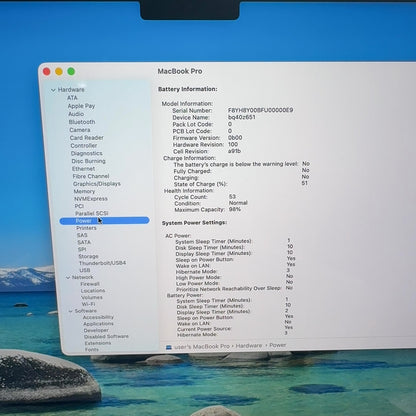This screenshot has width=416, height=416.
Task: Collapse the Hardware section chevron
Action: point(53,90)
